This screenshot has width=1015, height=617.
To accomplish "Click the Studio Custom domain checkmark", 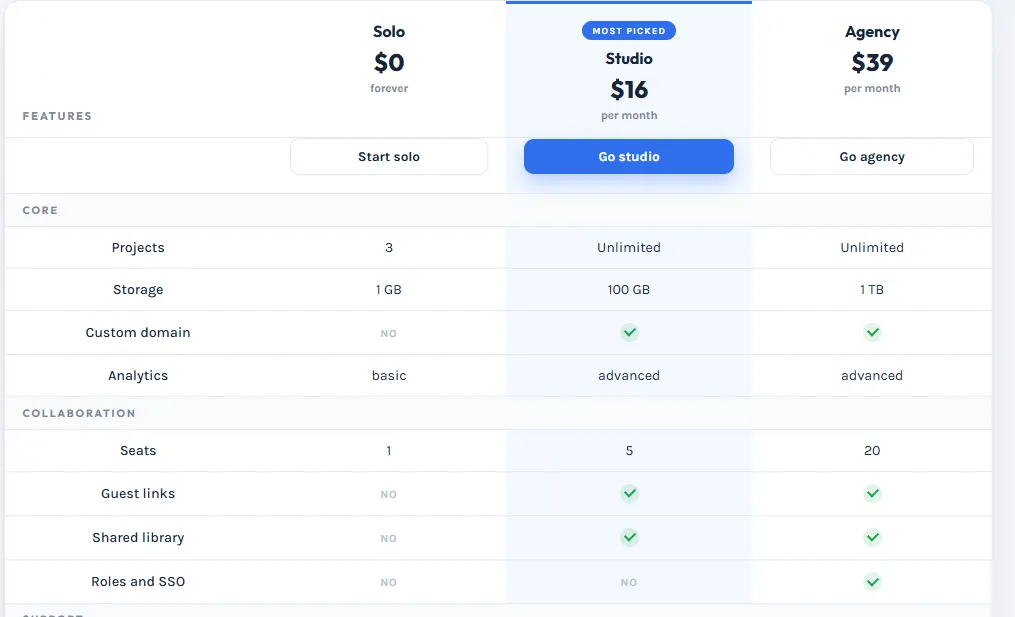I will pos(629,333).
